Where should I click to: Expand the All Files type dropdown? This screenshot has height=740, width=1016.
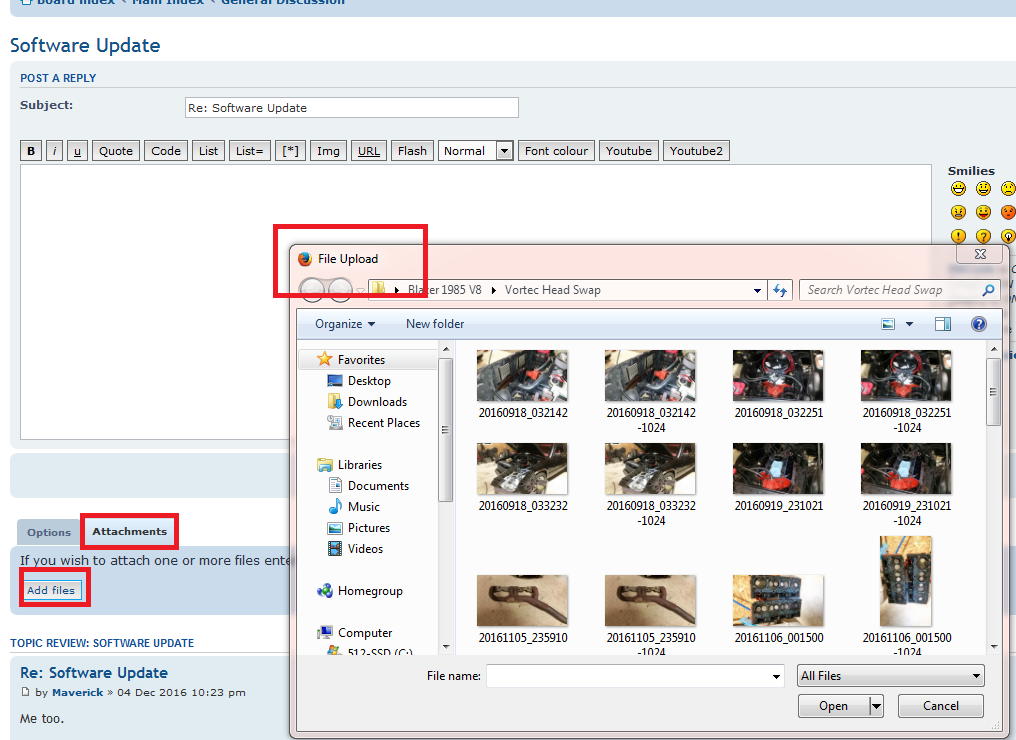891,676
